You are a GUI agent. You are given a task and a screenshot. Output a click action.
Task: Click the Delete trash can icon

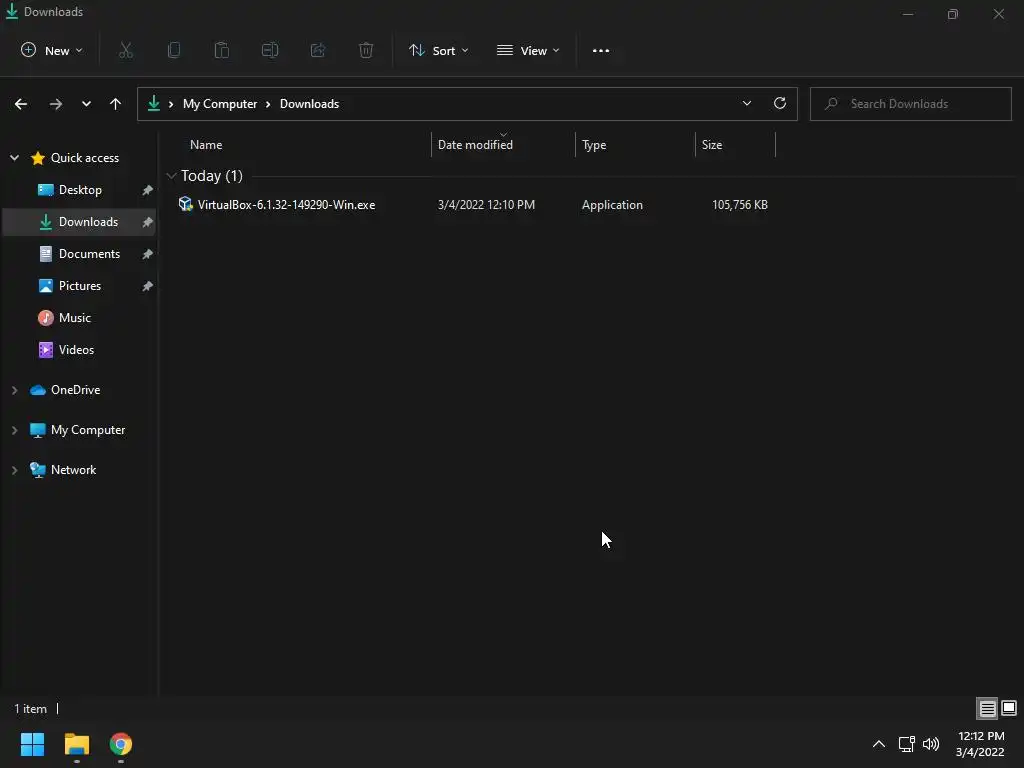click(x=366, y=50)
